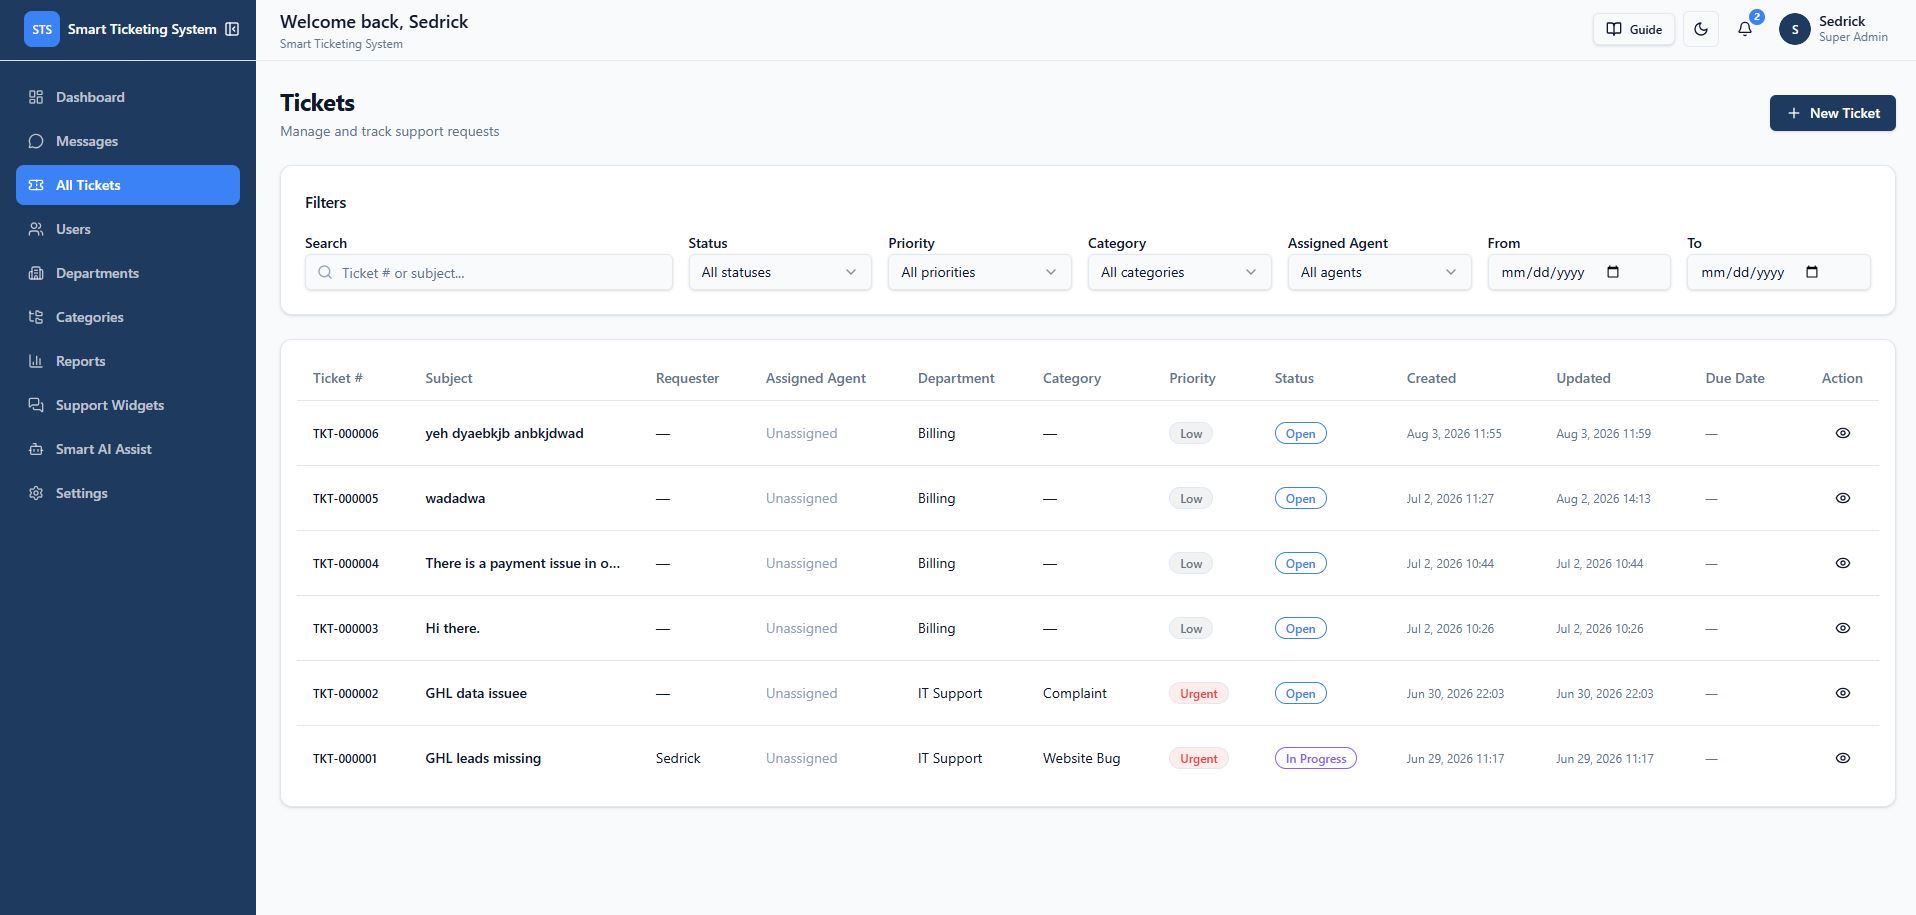
Task: Click the Categories tree icon
Action: click(36, 317)
